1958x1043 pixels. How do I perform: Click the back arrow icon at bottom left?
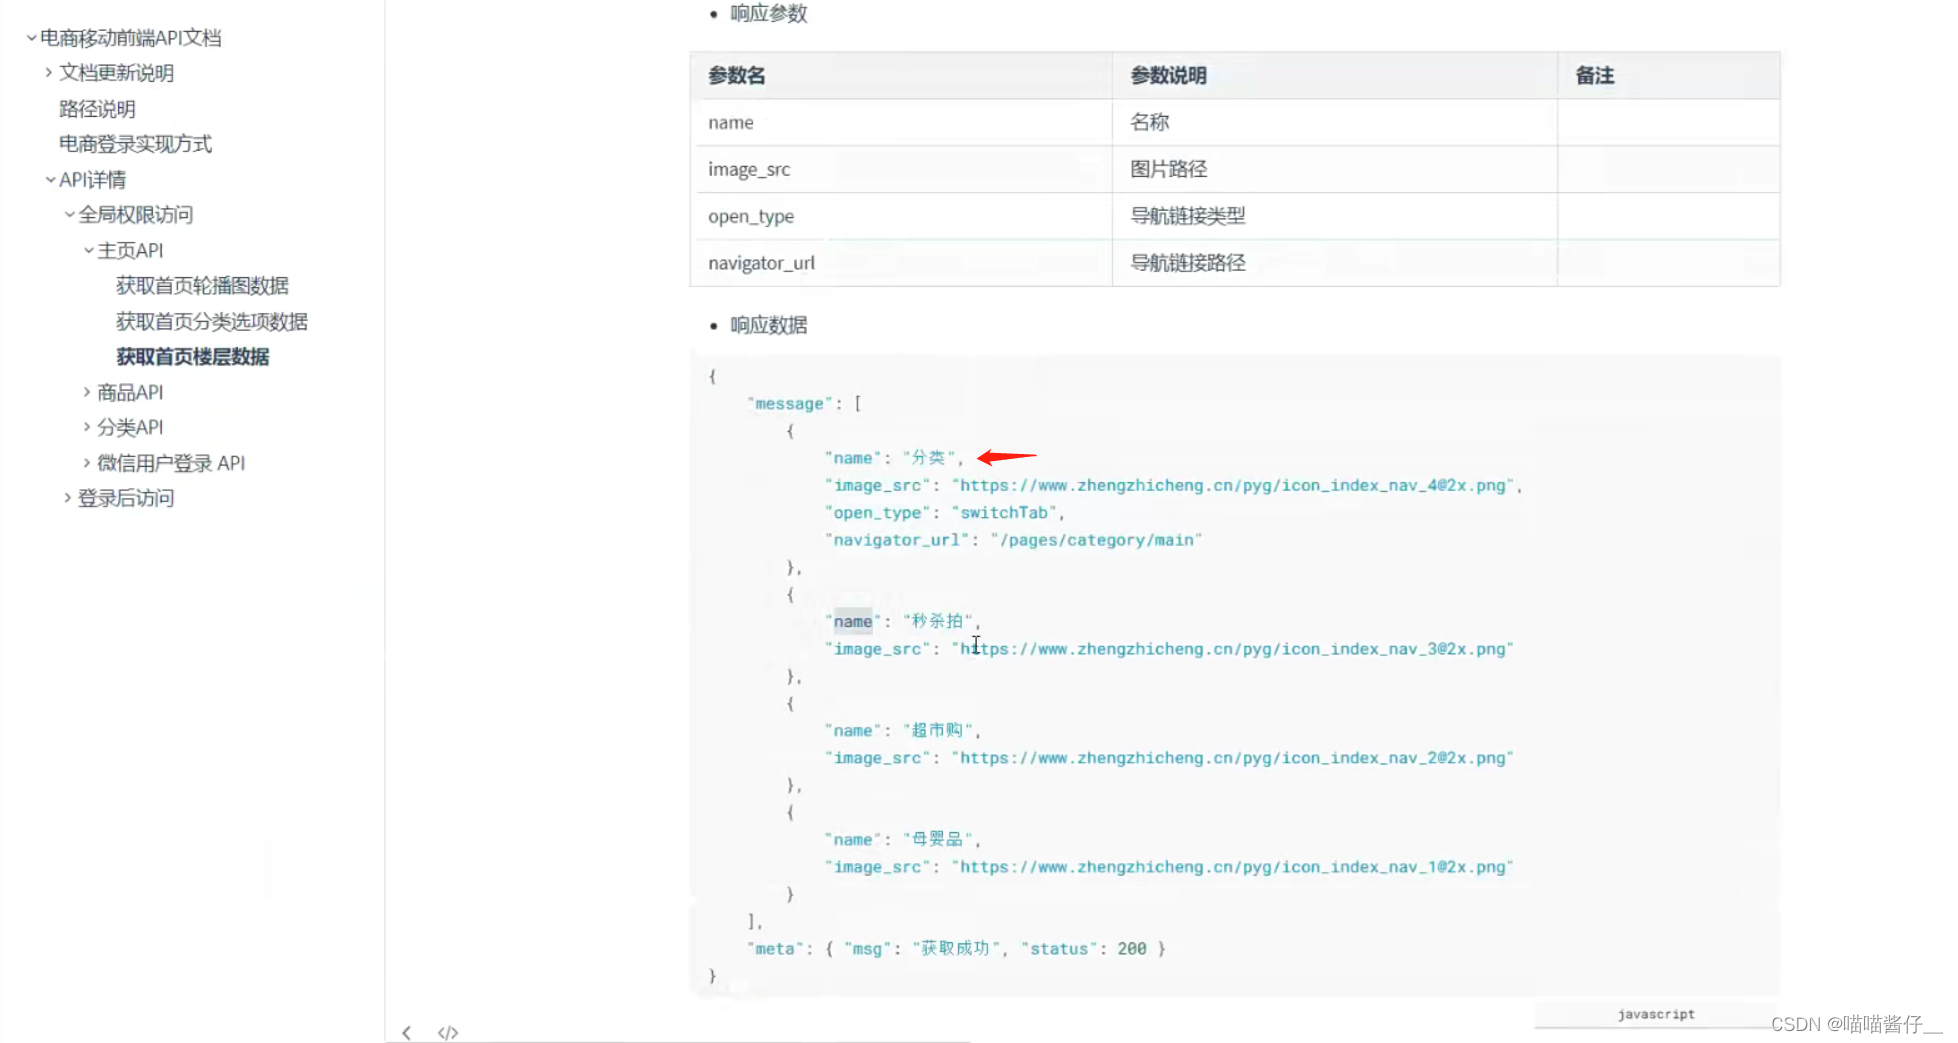click(x=406, y=1032)
